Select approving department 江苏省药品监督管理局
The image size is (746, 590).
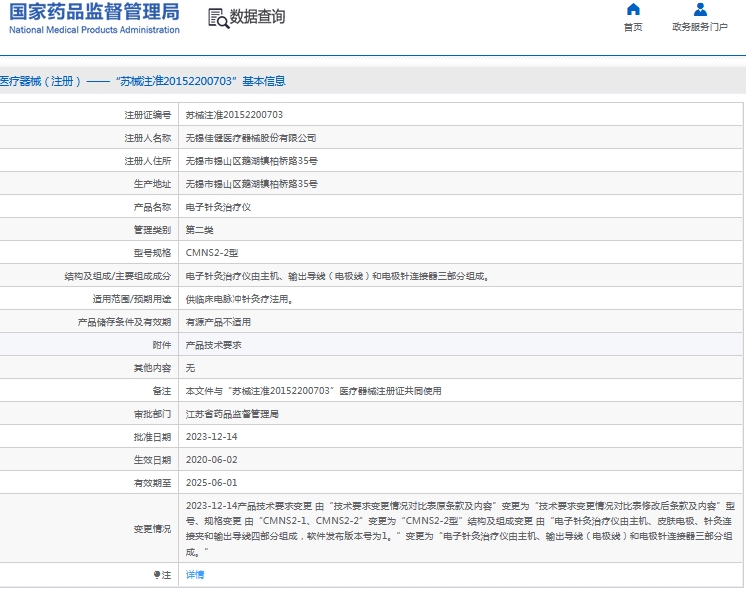(x=232, y=414)
